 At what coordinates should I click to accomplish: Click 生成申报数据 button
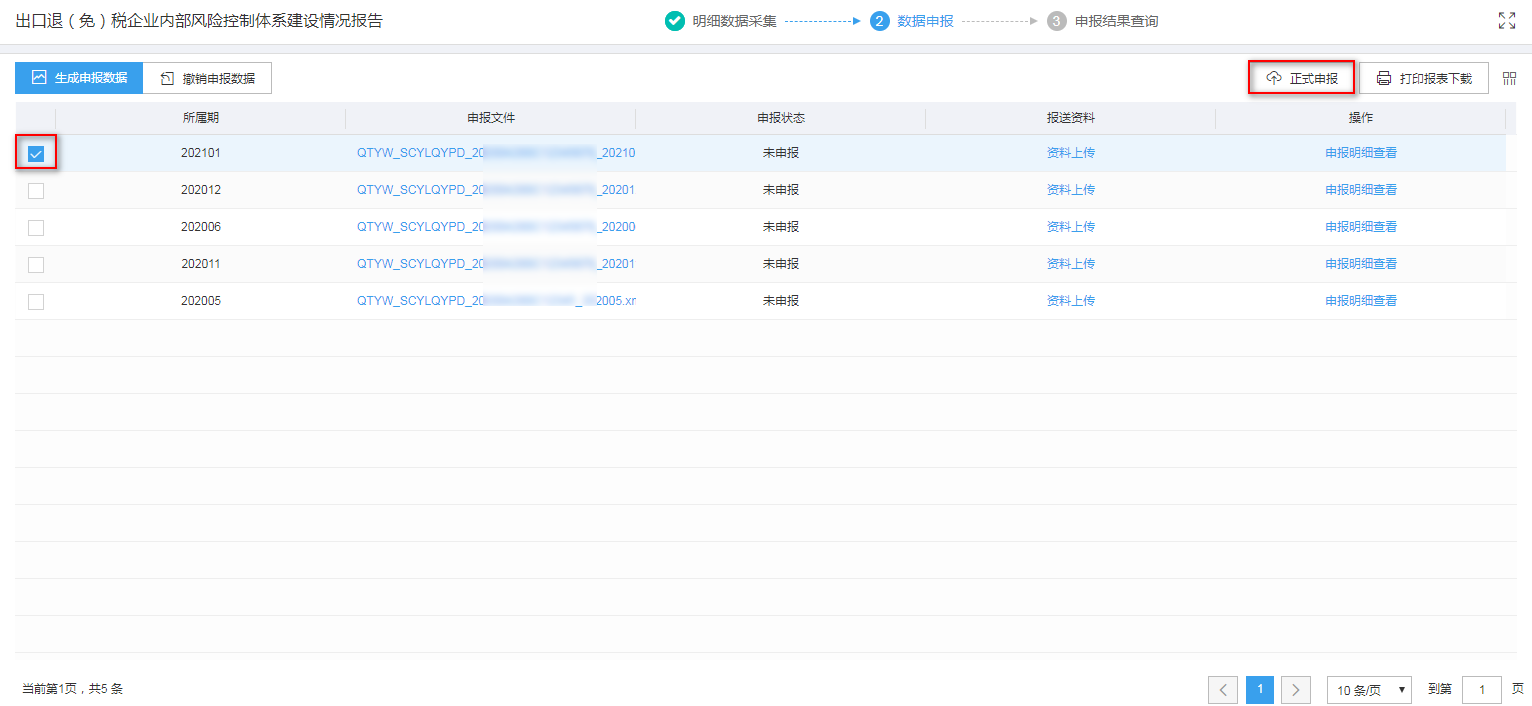(x=79, y=78)
